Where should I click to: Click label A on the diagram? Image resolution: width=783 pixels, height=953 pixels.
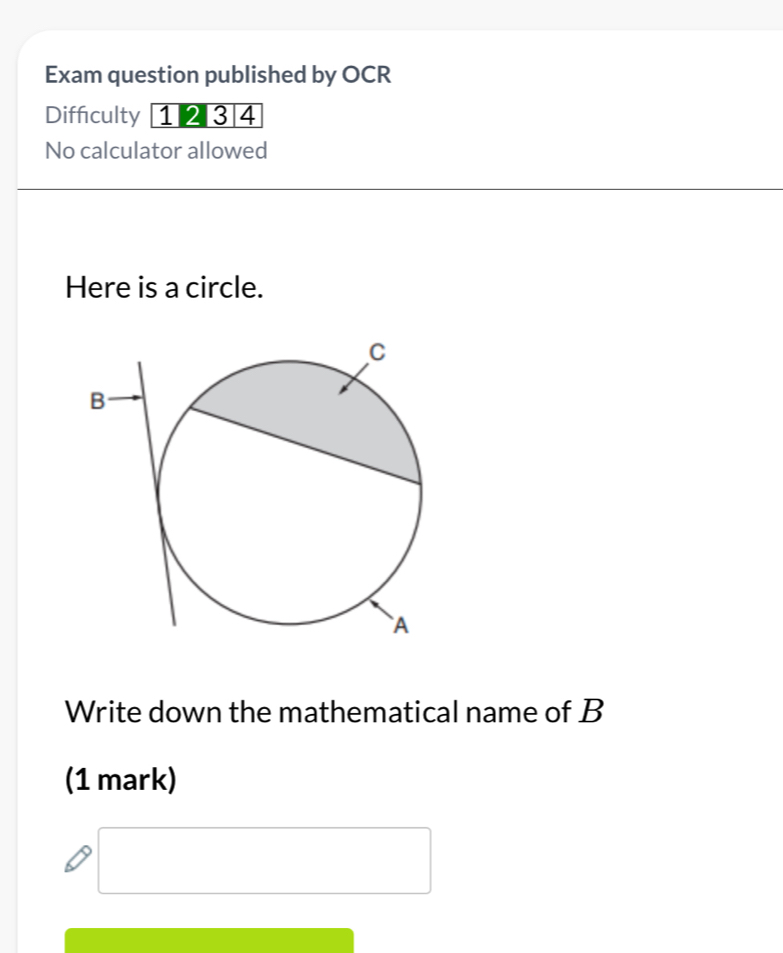tap(401, 625)
